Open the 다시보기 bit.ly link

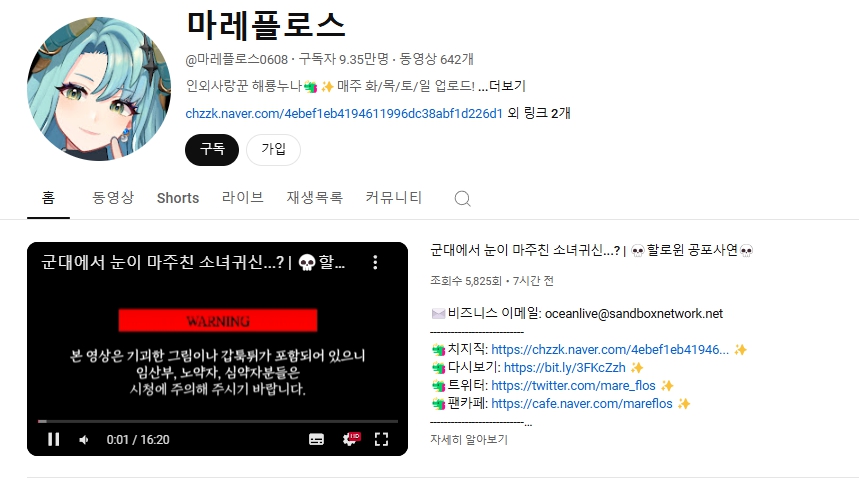click(x=564, y=367)
